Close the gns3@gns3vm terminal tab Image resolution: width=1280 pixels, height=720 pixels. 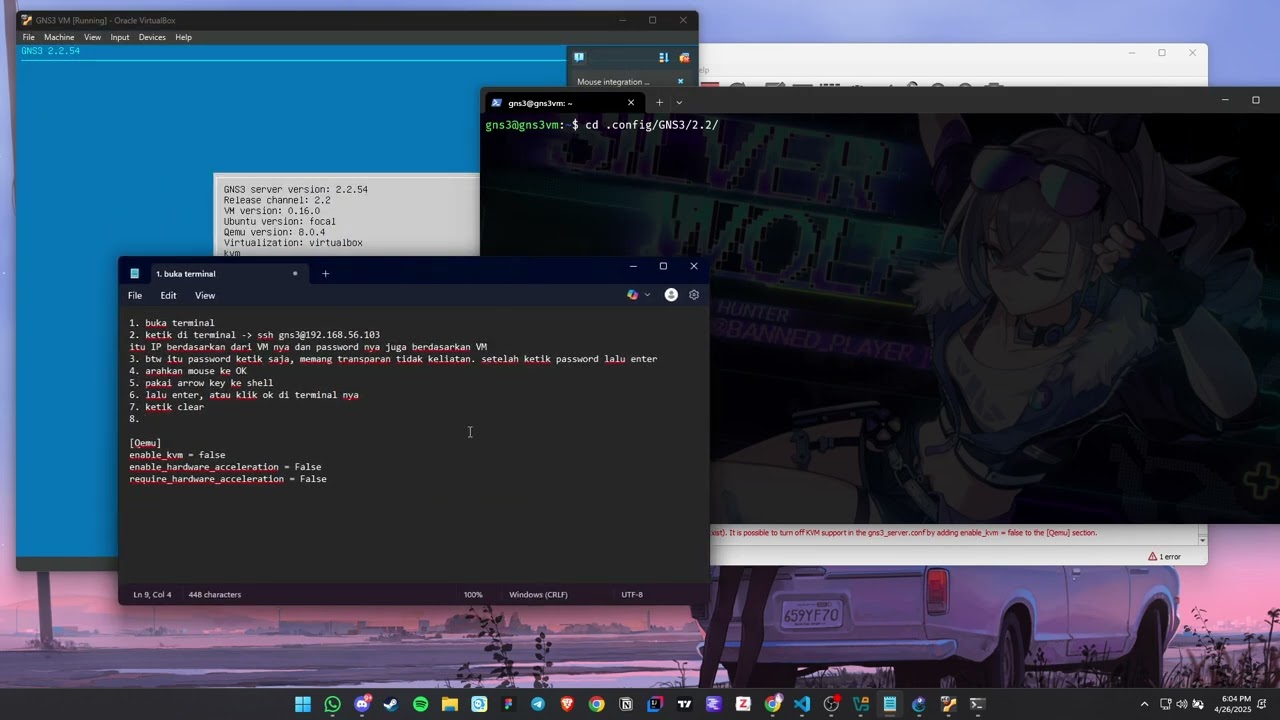(x=631, y=103)
